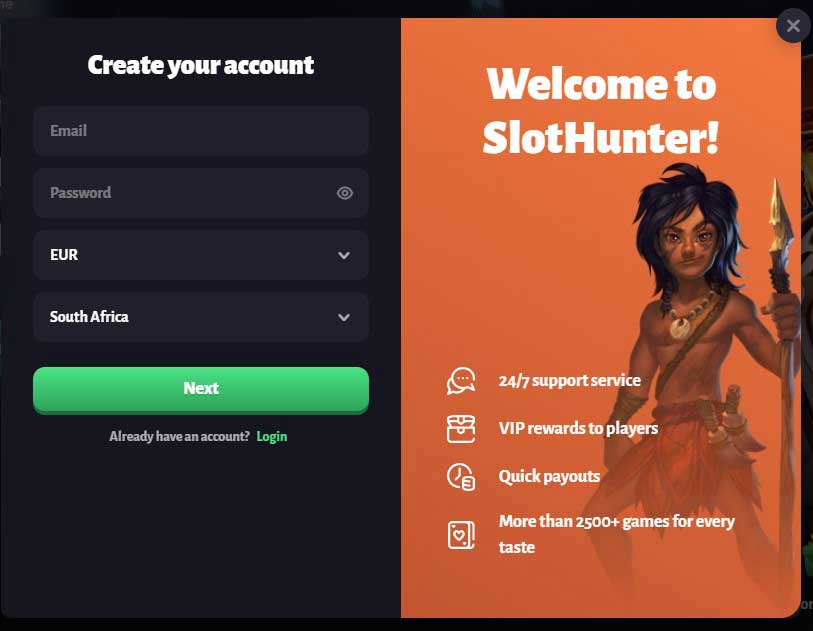Click the VIP rewards treasure chest icon
Screen dimensions: 813x631
click(x=461, y=429)
